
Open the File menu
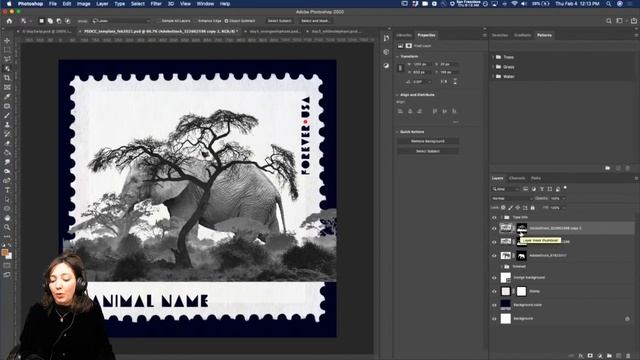coord(53,4)
